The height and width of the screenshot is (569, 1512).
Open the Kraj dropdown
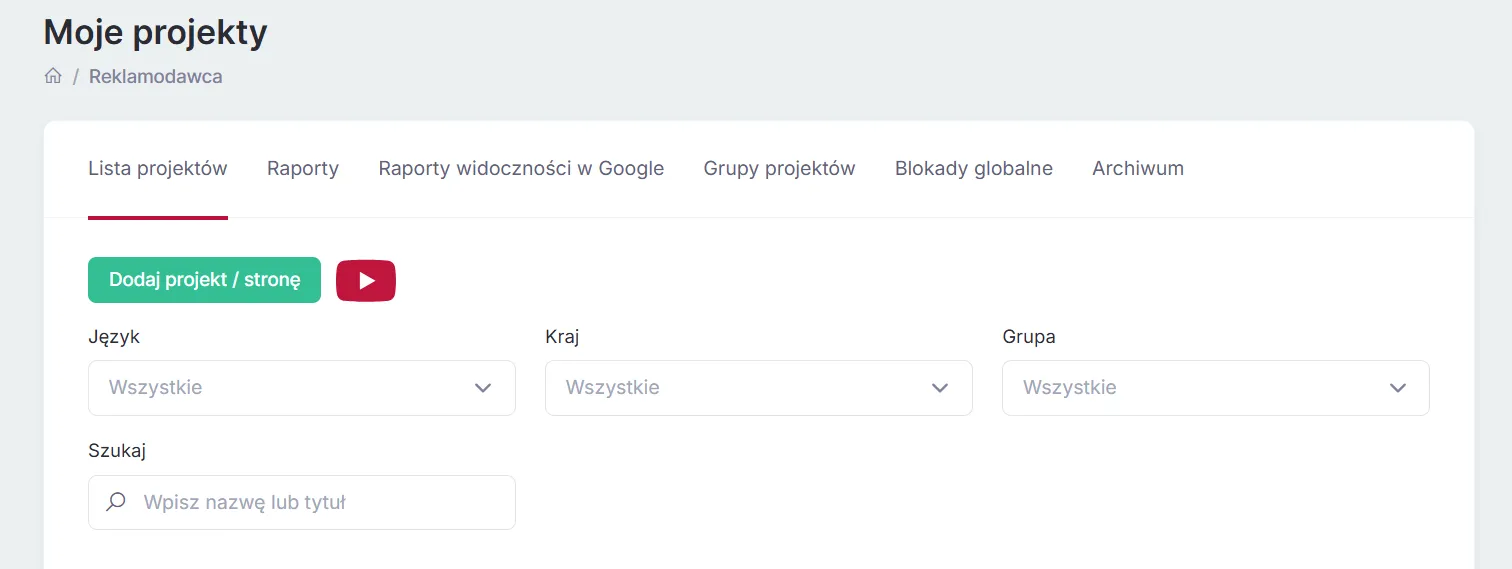click(759, 388)
